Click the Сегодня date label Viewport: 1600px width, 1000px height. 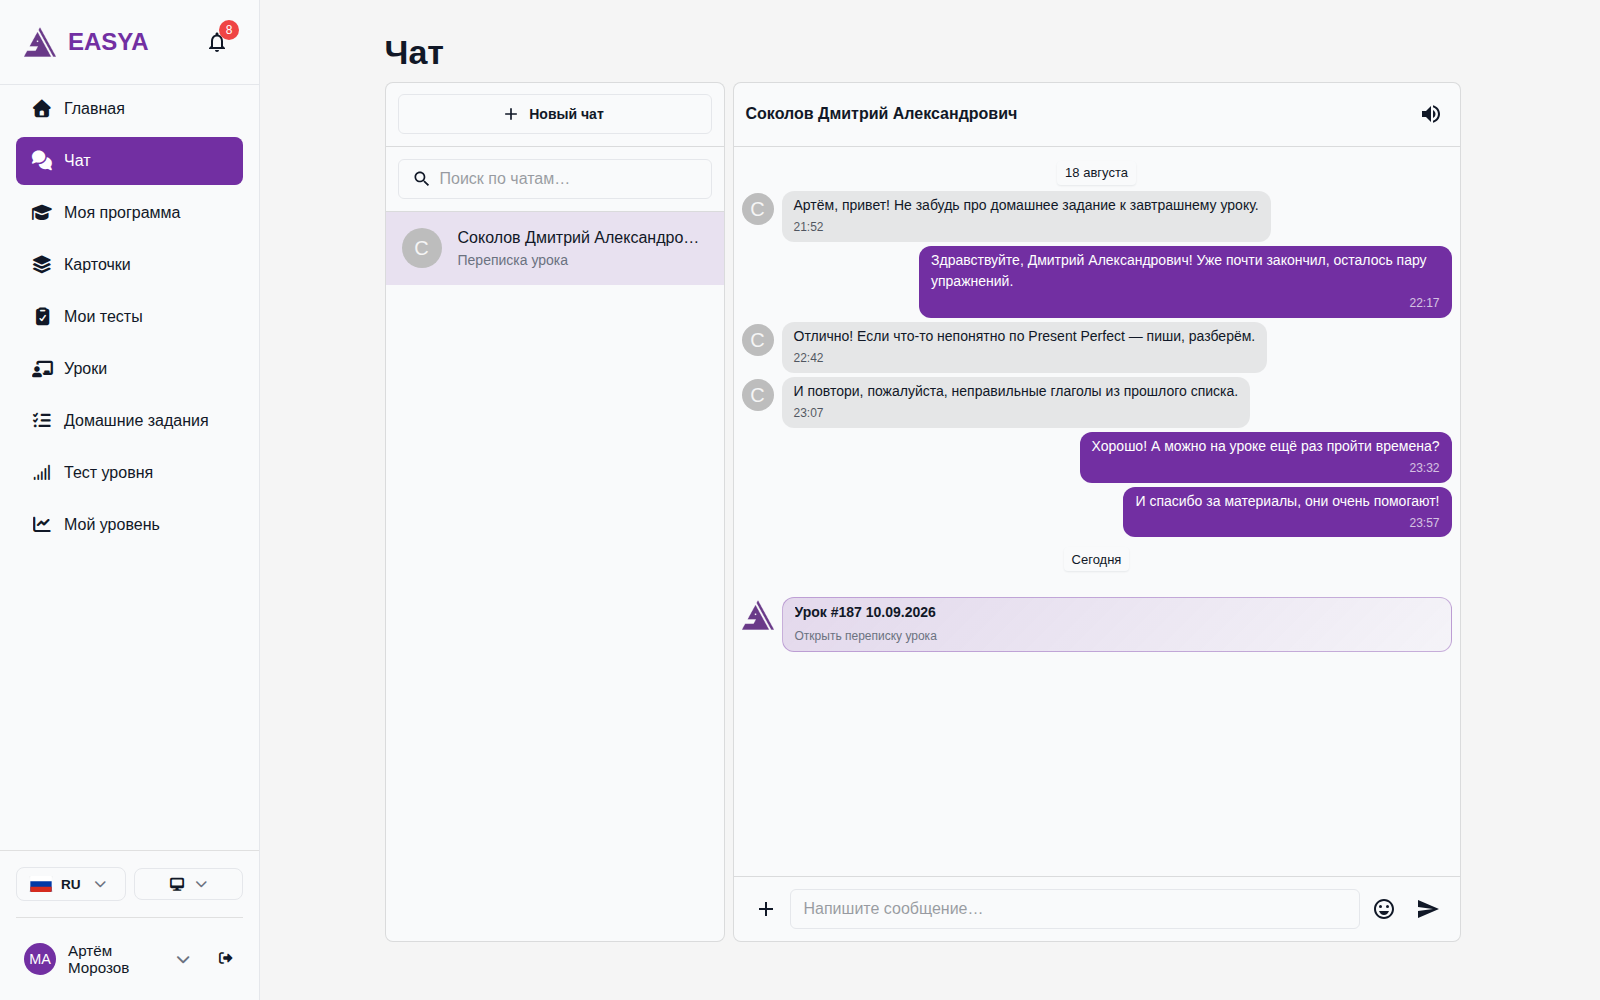pyautogui.click(x=1096, y=560)
